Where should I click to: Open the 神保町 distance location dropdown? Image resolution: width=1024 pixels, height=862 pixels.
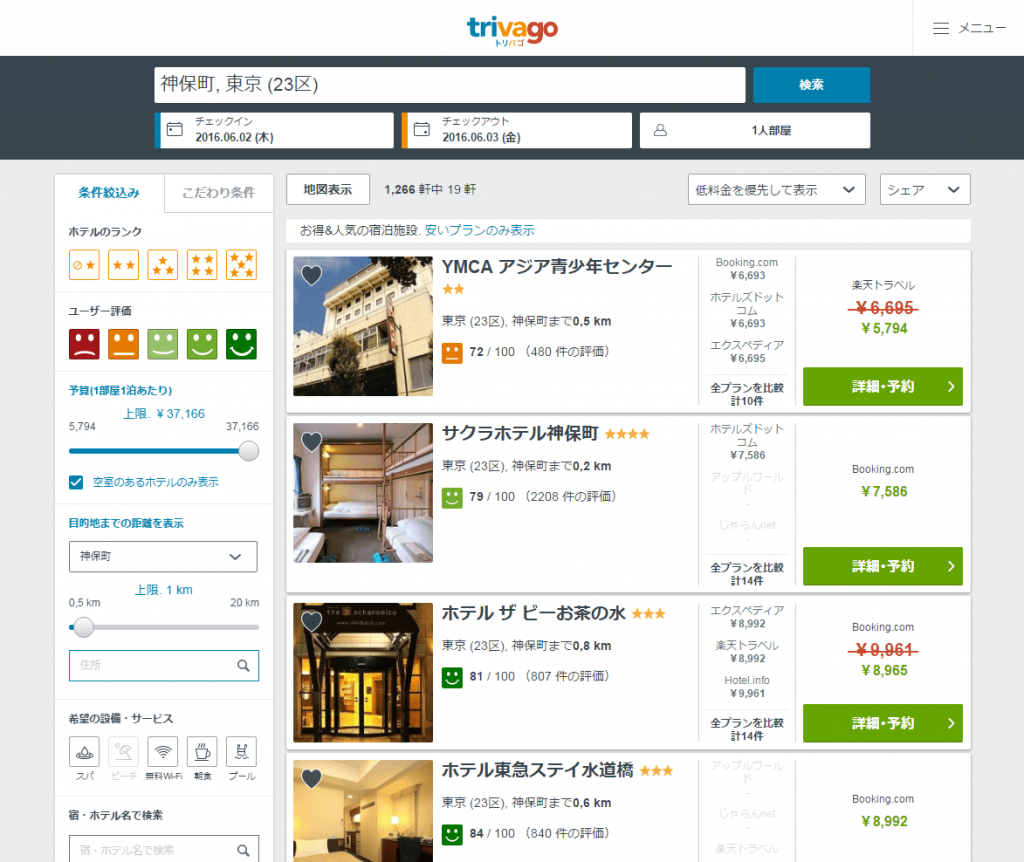tap(163, 556)
